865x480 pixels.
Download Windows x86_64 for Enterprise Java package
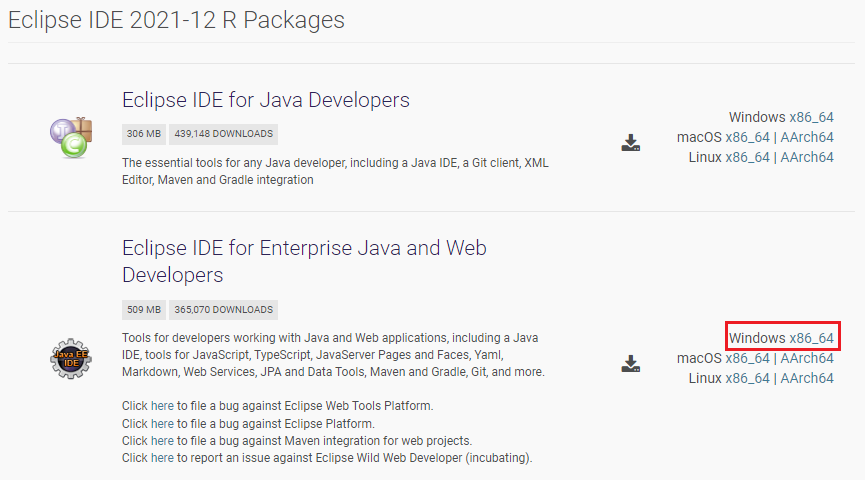(811, 338)
